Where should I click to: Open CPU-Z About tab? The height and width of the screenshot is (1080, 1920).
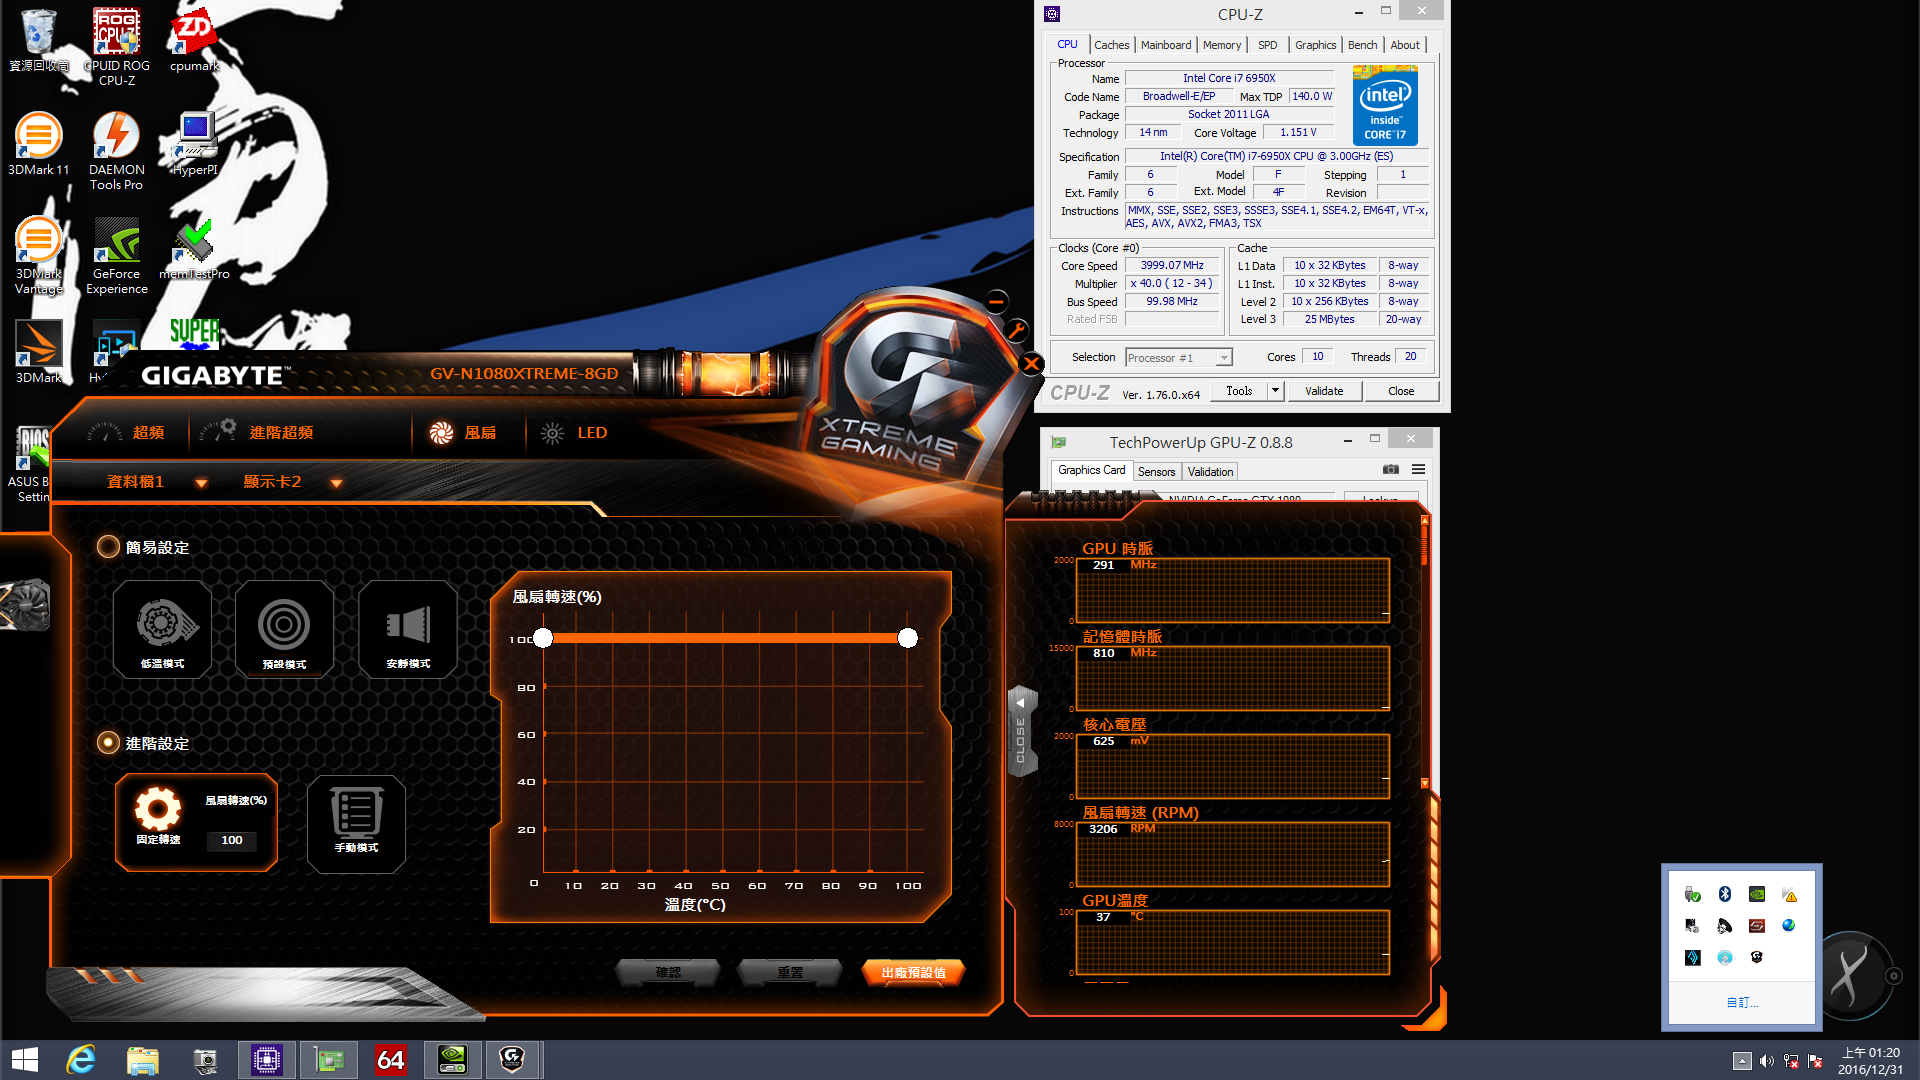pos(1405,45)
